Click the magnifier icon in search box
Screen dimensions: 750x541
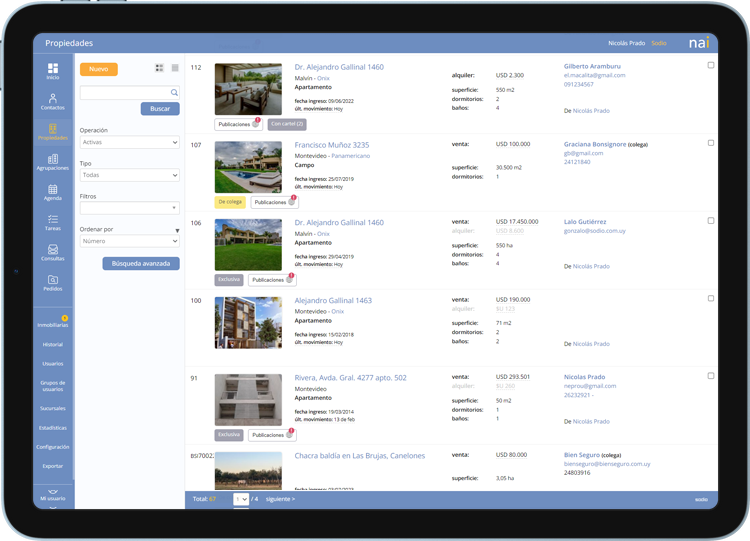pos(174,92)
